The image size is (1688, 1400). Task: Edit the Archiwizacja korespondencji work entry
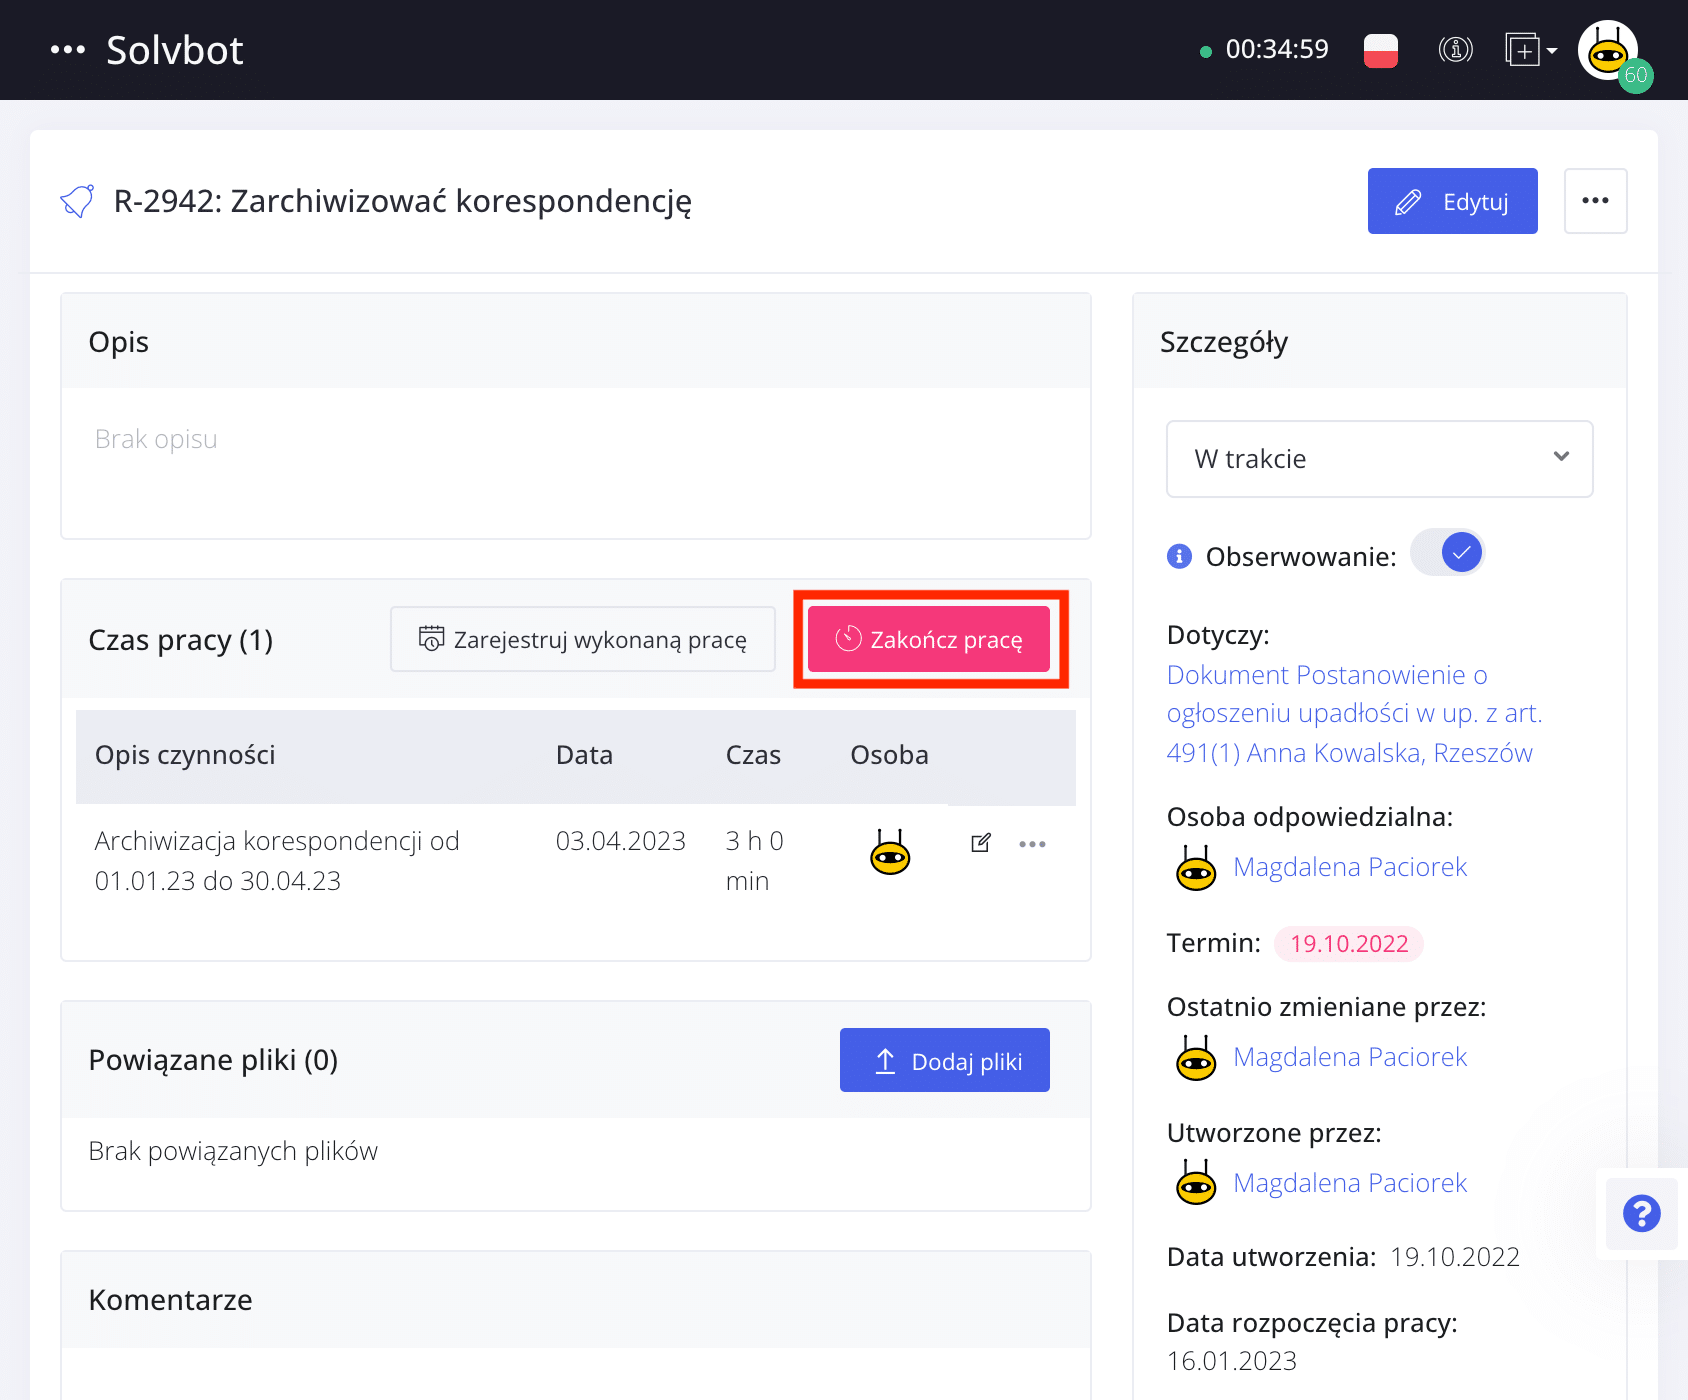coord(981,843)
